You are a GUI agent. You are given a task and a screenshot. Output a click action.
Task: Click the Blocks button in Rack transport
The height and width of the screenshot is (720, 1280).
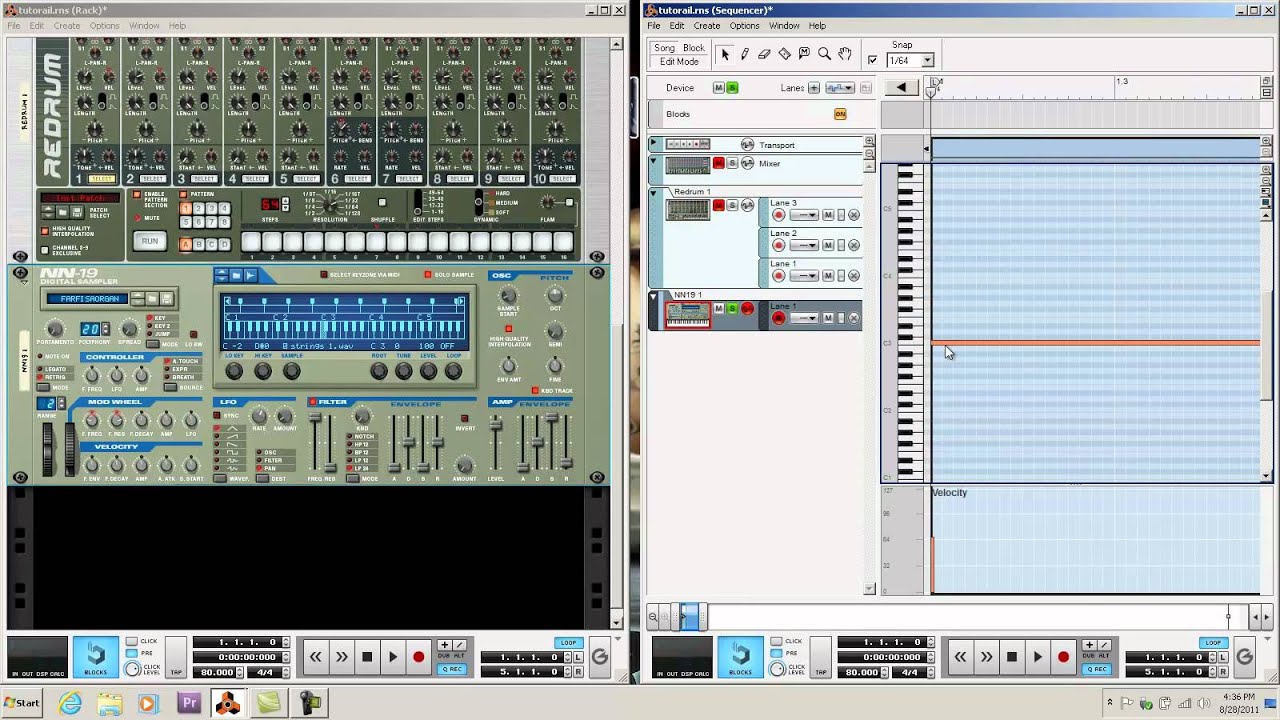coord(95,656)
